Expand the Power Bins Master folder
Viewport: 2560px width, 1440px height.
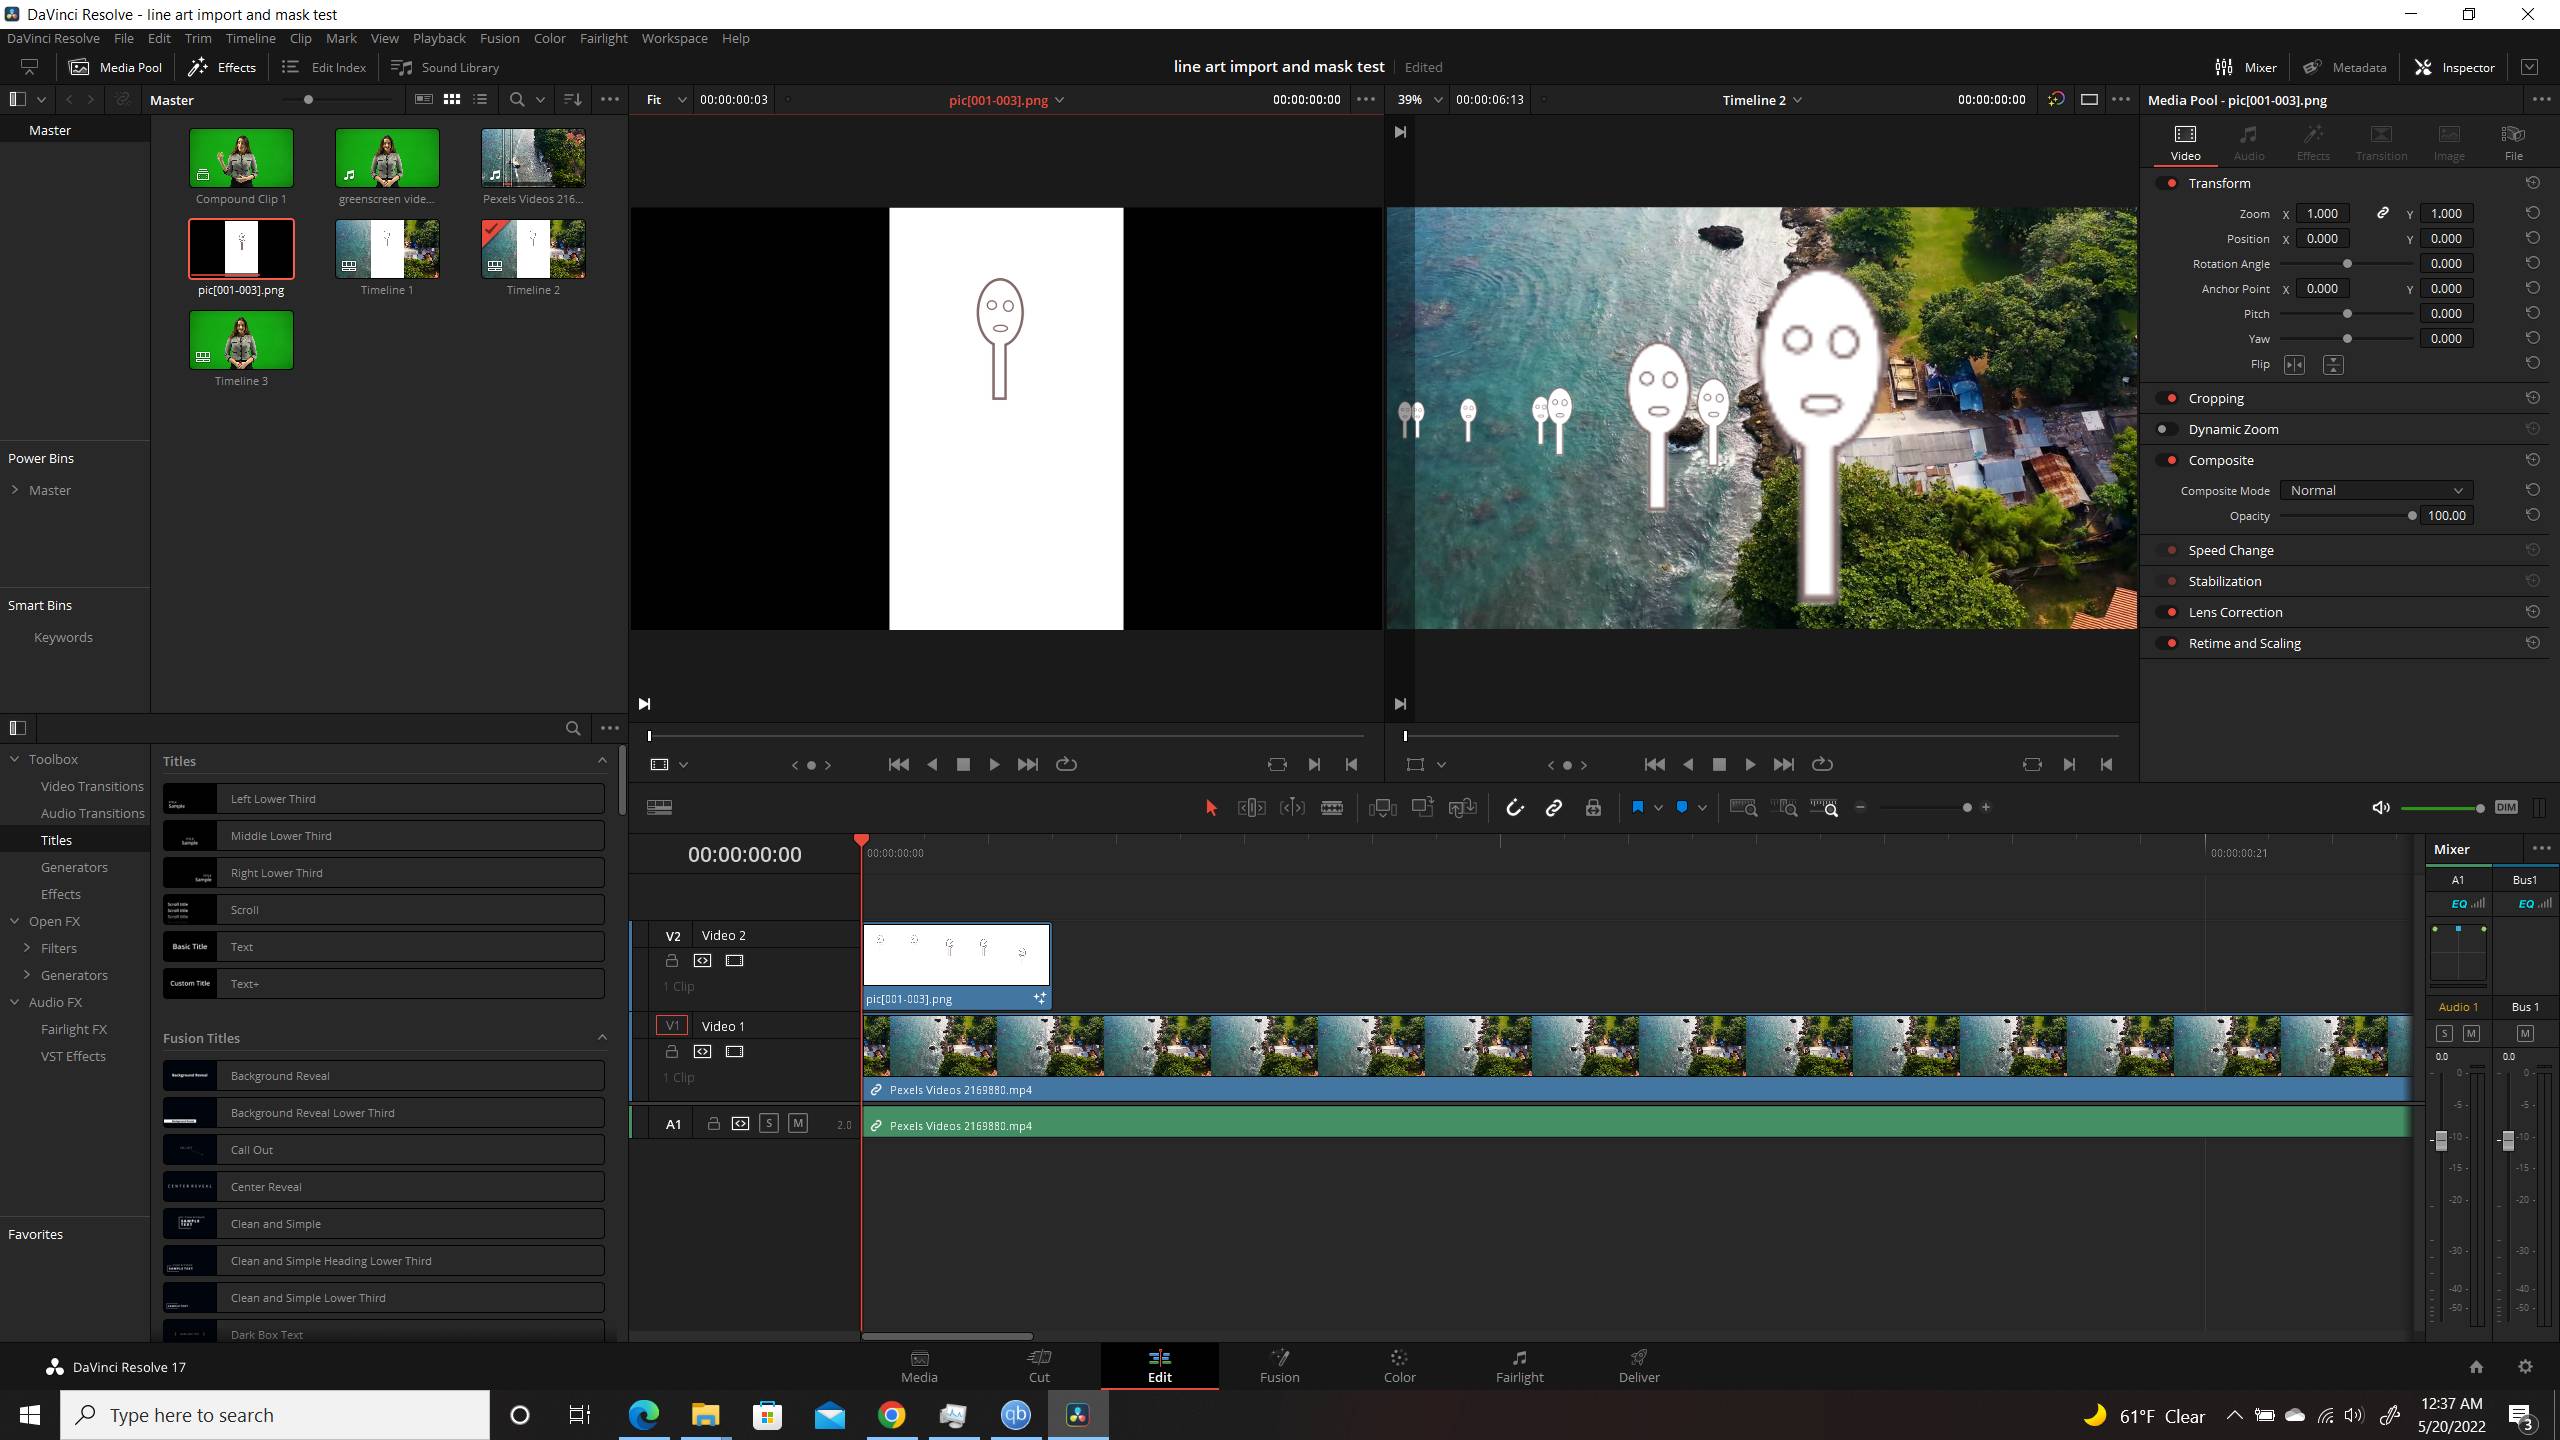coord(15,490)
